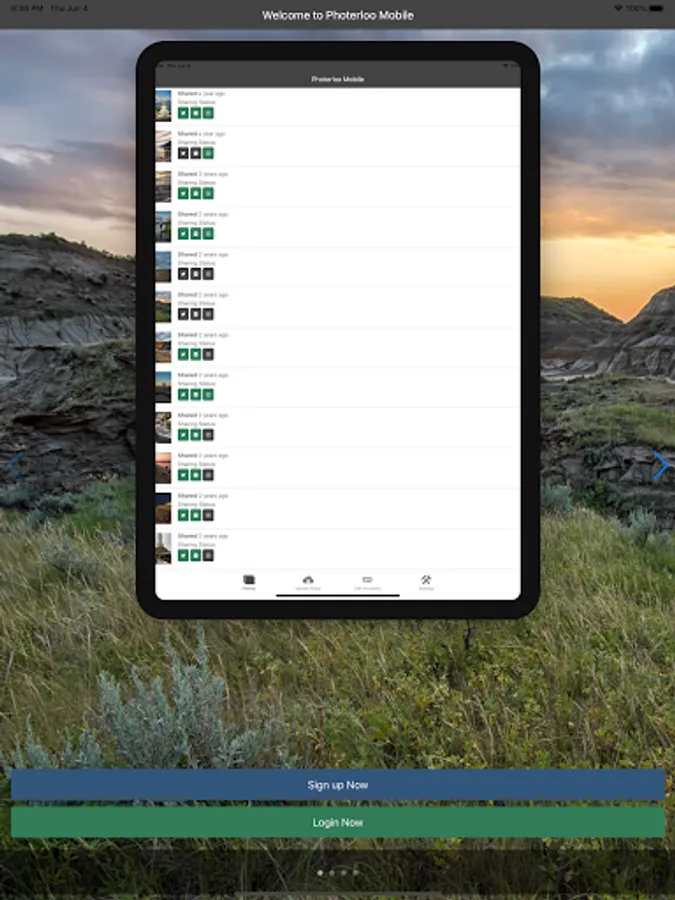The width and height of the screenshot is (675, 900).
Task: Select the fourth carousel page dot
Action: click(x=356, y=872)
